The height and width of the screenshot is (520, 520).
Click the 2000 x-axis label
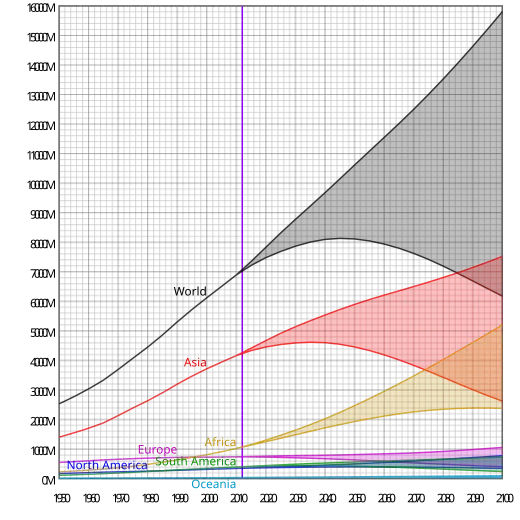[x=209, y=498]
